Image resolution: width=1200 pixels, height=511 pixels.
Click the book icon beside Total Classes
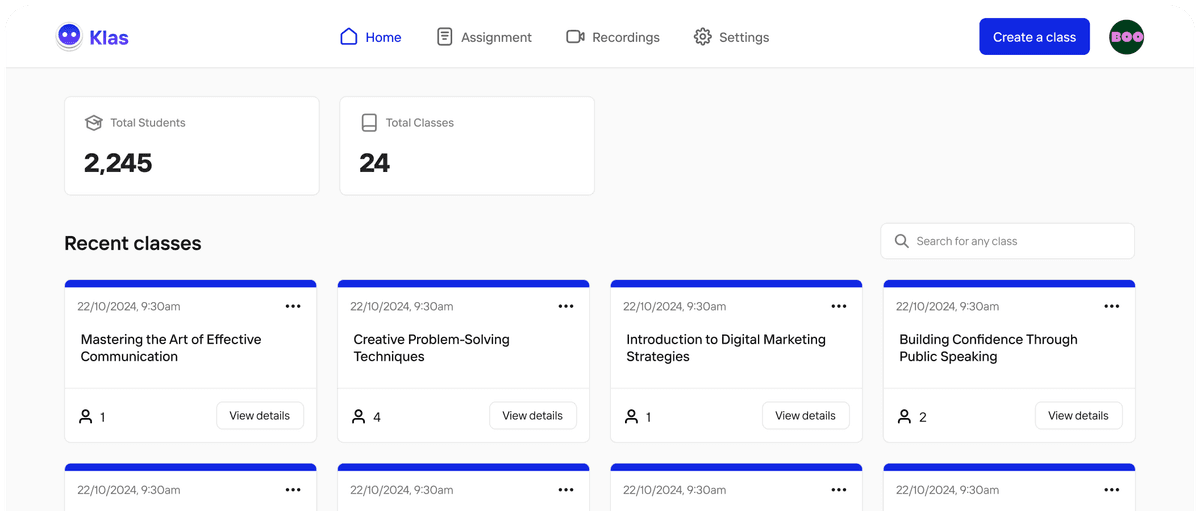[x=369, y=123]
